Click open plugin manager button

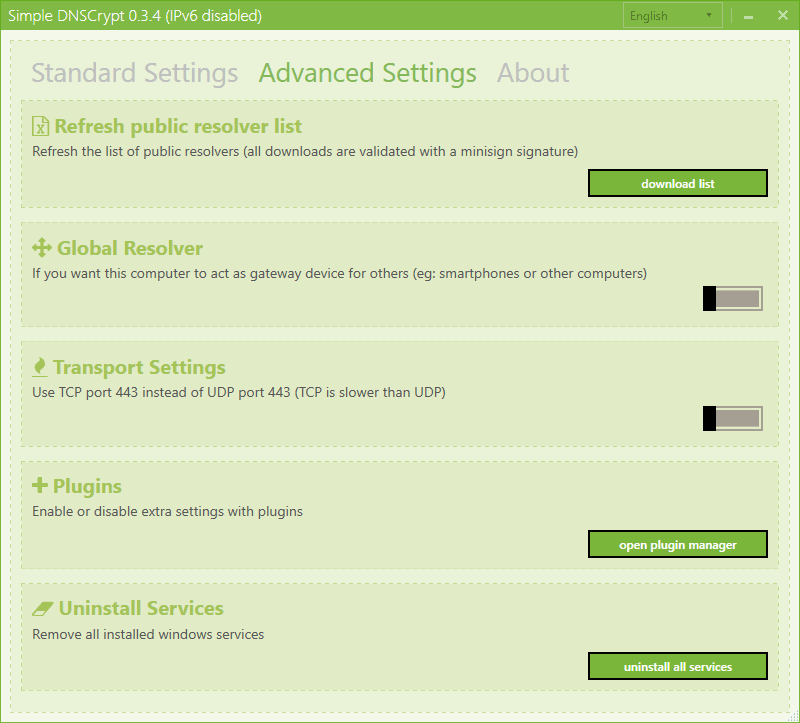[x=678, y=544]
